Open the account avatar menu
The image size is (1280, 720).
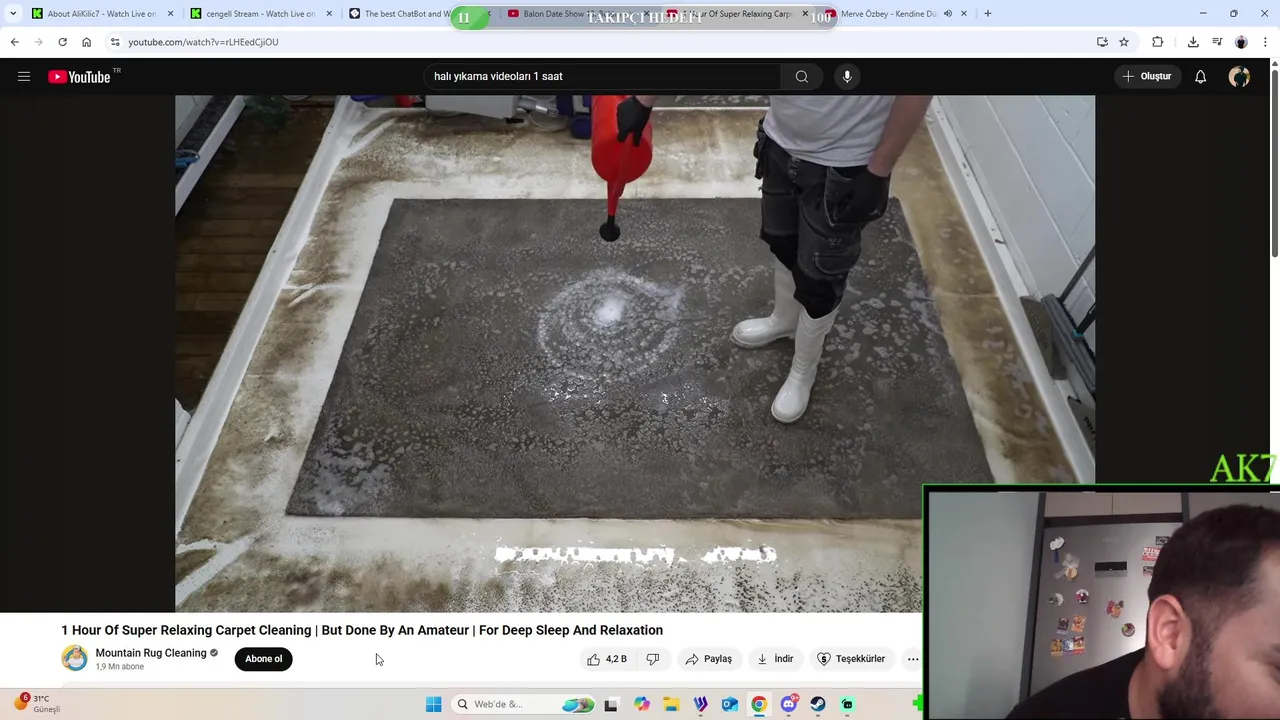point(1239,76)
